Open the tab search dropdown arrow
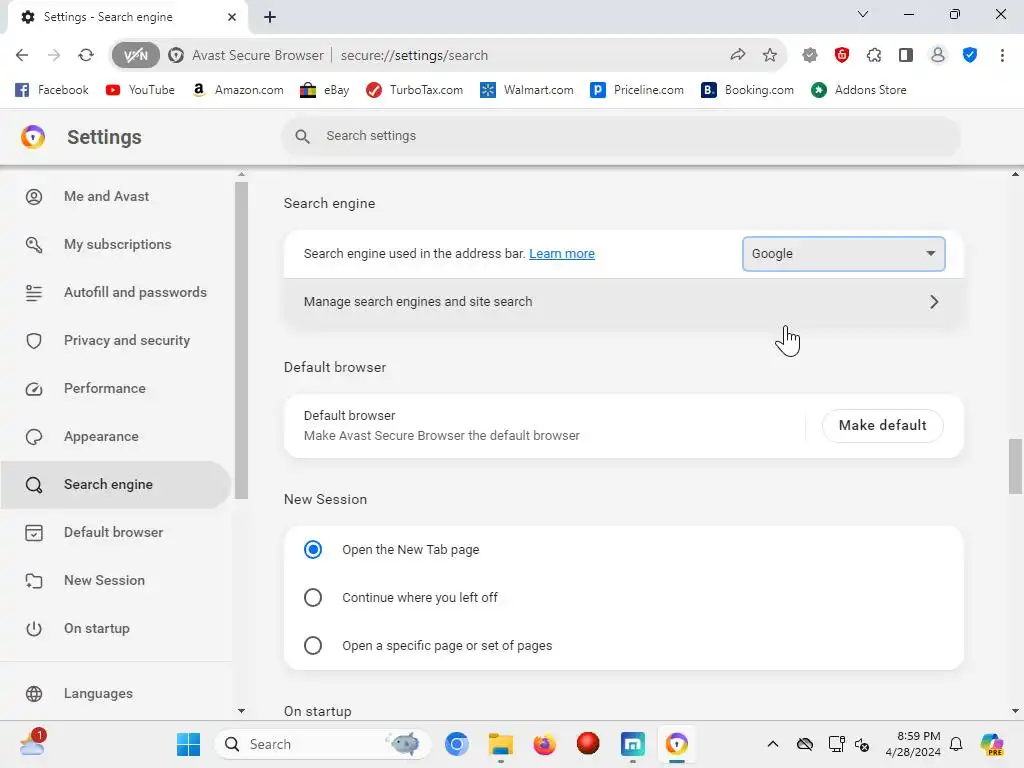Image resolution: width=1024 pixels, height=768 pixels. tap(863, 14)
